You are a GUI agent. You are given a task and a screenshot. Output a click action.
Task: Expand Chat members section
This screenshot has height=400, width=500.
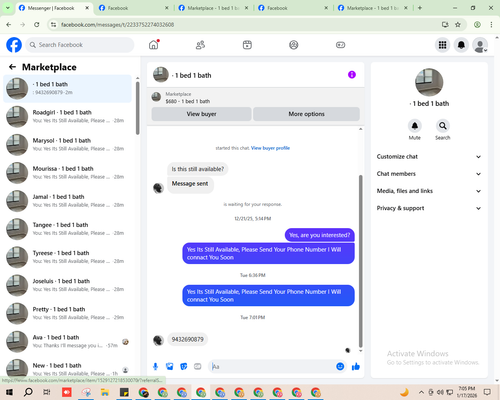coord(429,174)
